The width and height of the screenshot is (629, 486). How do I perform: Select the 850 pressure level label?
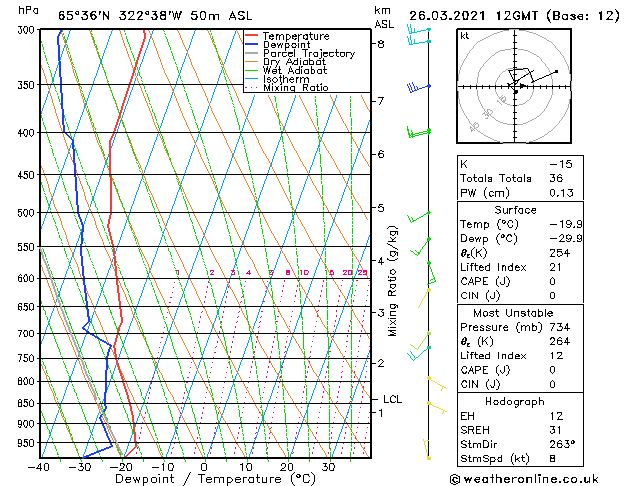(28, 403)
